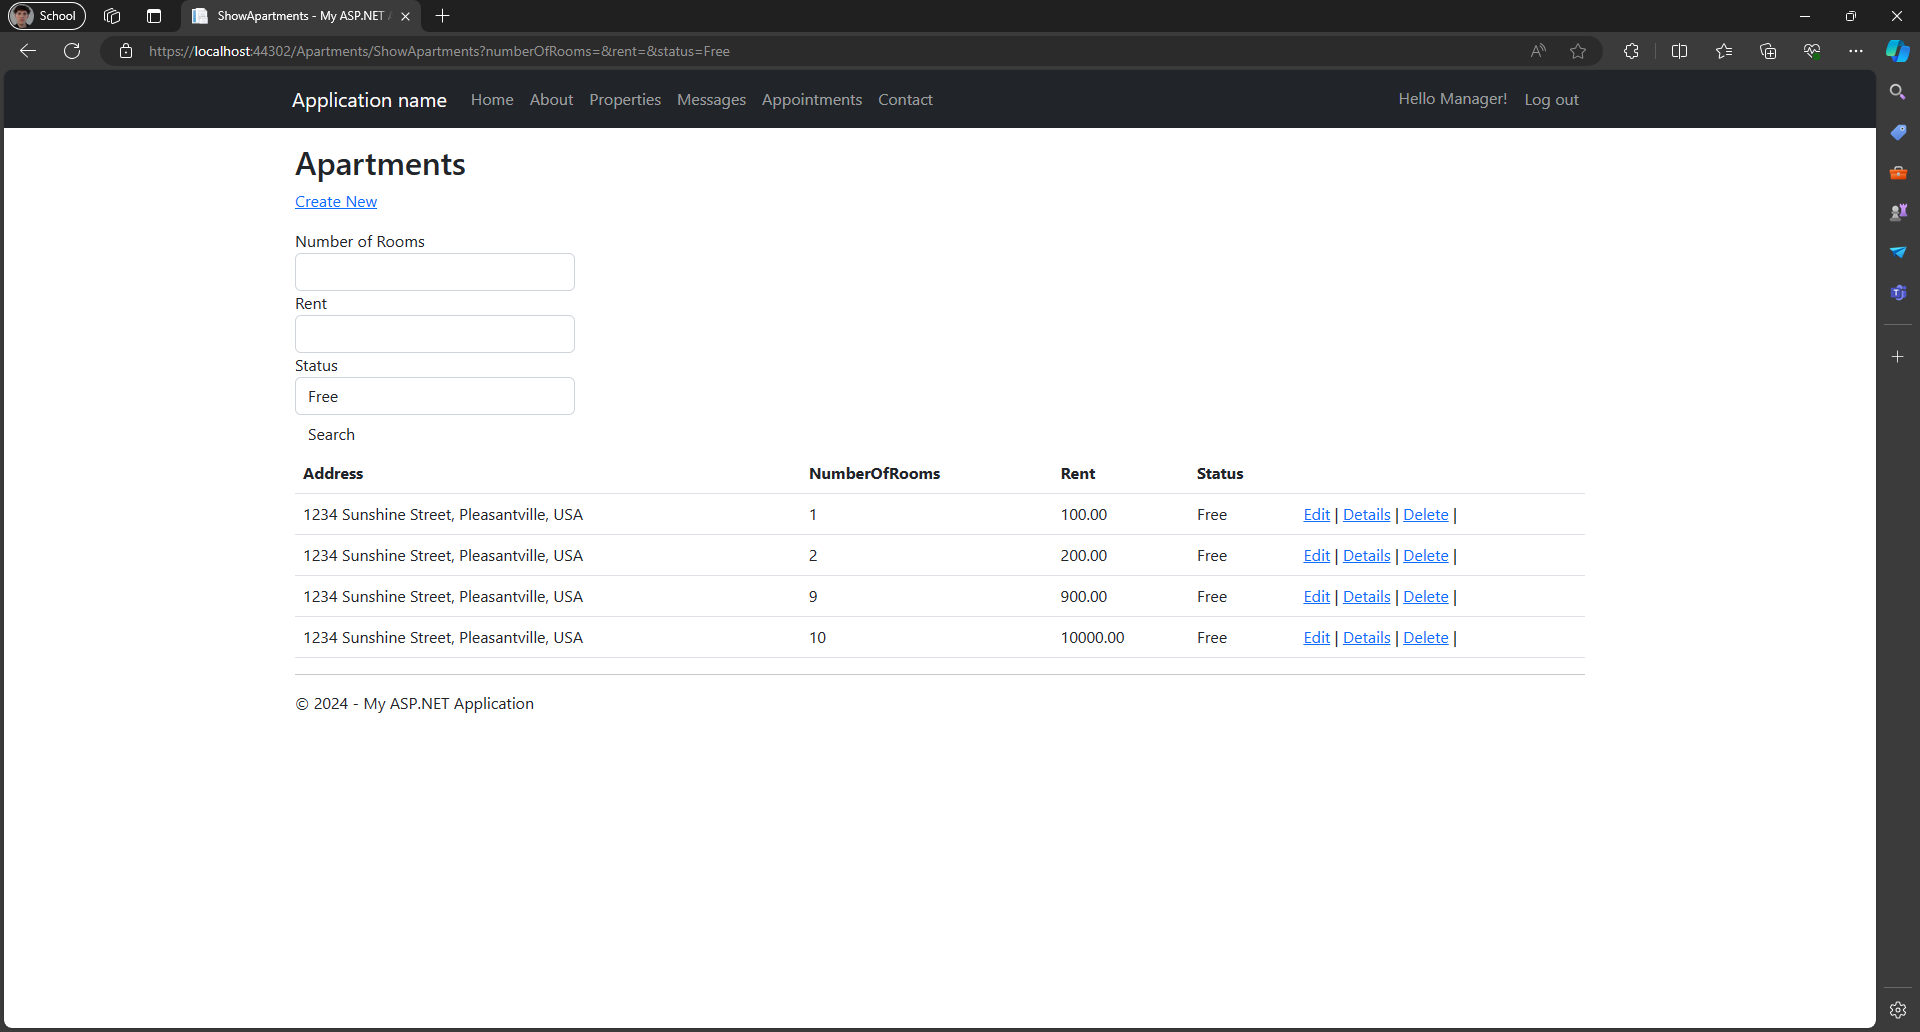
Task: Click the Rent column header
Action: click(x=1078, y=474)
